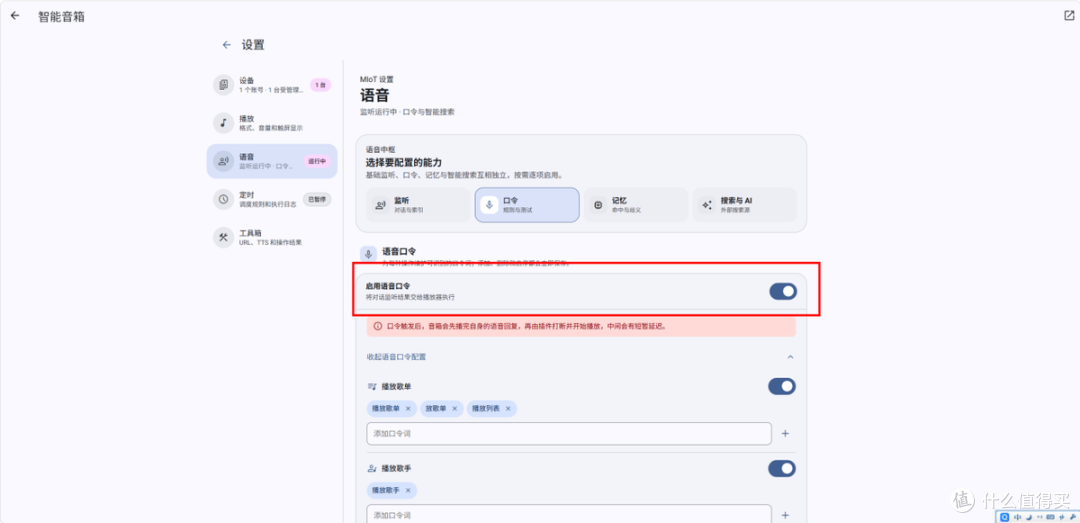This screenshot has width=1080, height=523.
Task: Select the 监听 listening card icon
Action: point(380,205)
